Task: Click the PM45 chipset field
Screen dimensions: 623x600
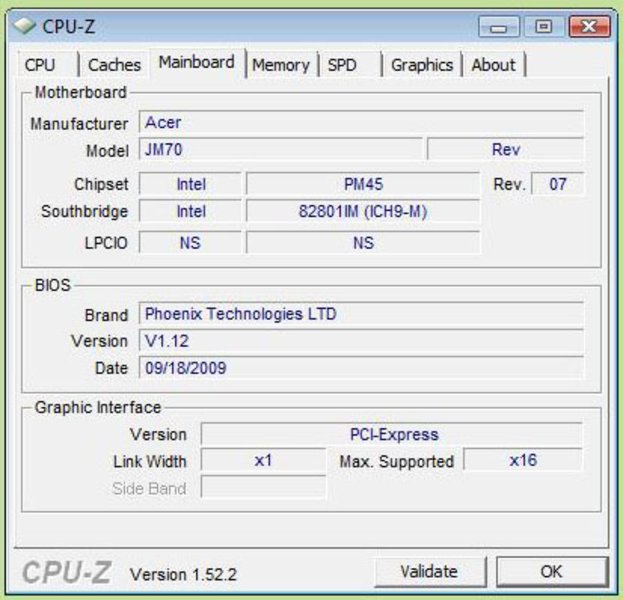Action: click(363, 184)
